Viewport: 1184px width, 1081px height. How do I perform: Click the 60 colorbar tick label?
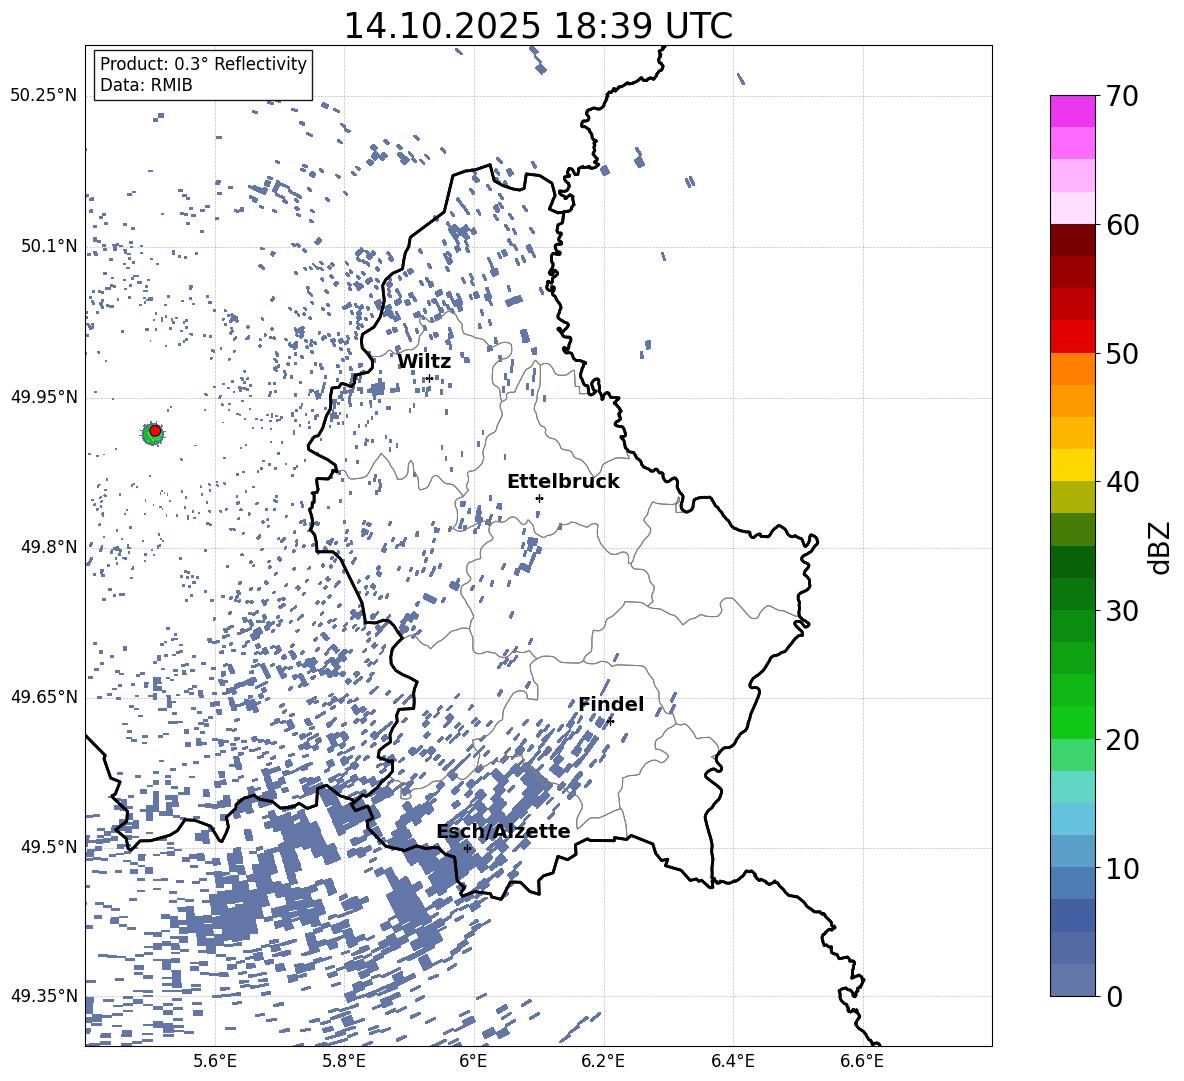pyautogui.click(x=1122, y=225)
